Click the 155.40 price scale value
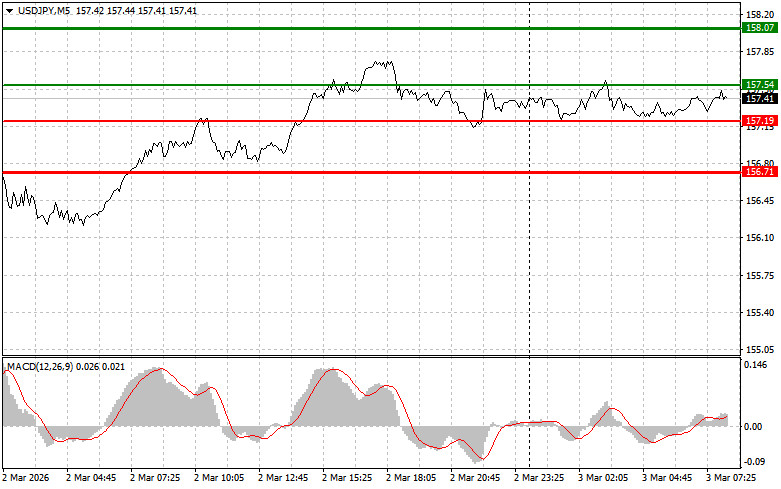This screenshot has height=489, width=781. click(x=757, y=313)
